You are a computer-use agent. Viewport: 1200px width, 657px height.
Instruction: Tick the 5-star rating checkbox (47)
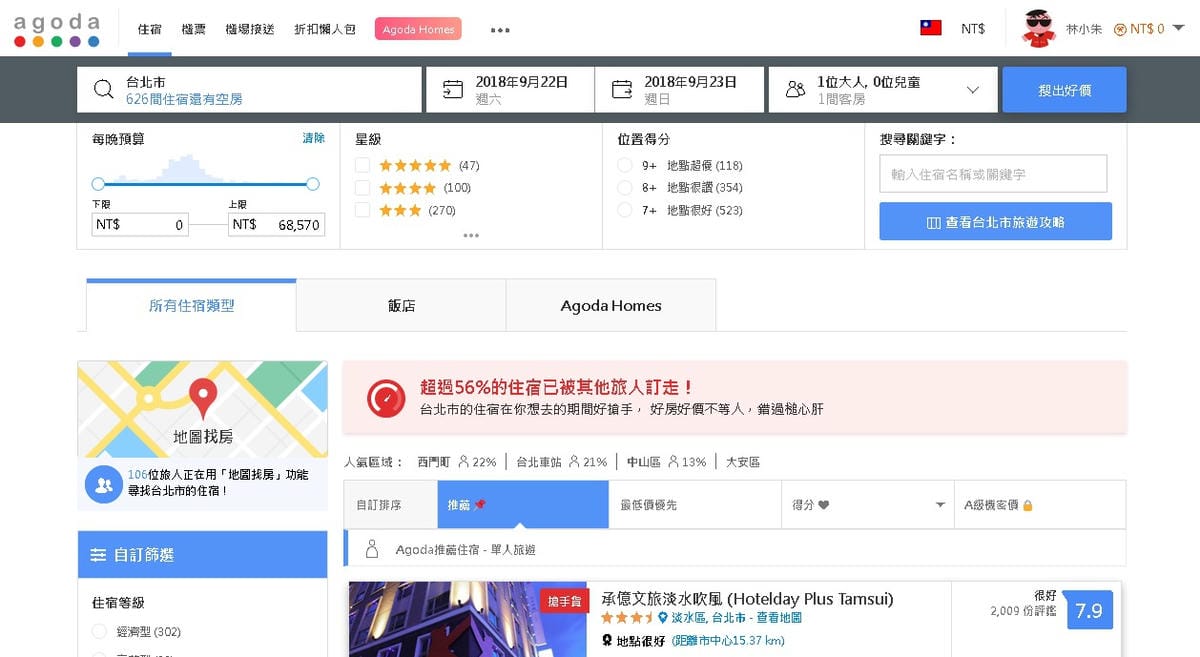pyautogui.click(x=362, y=165)
